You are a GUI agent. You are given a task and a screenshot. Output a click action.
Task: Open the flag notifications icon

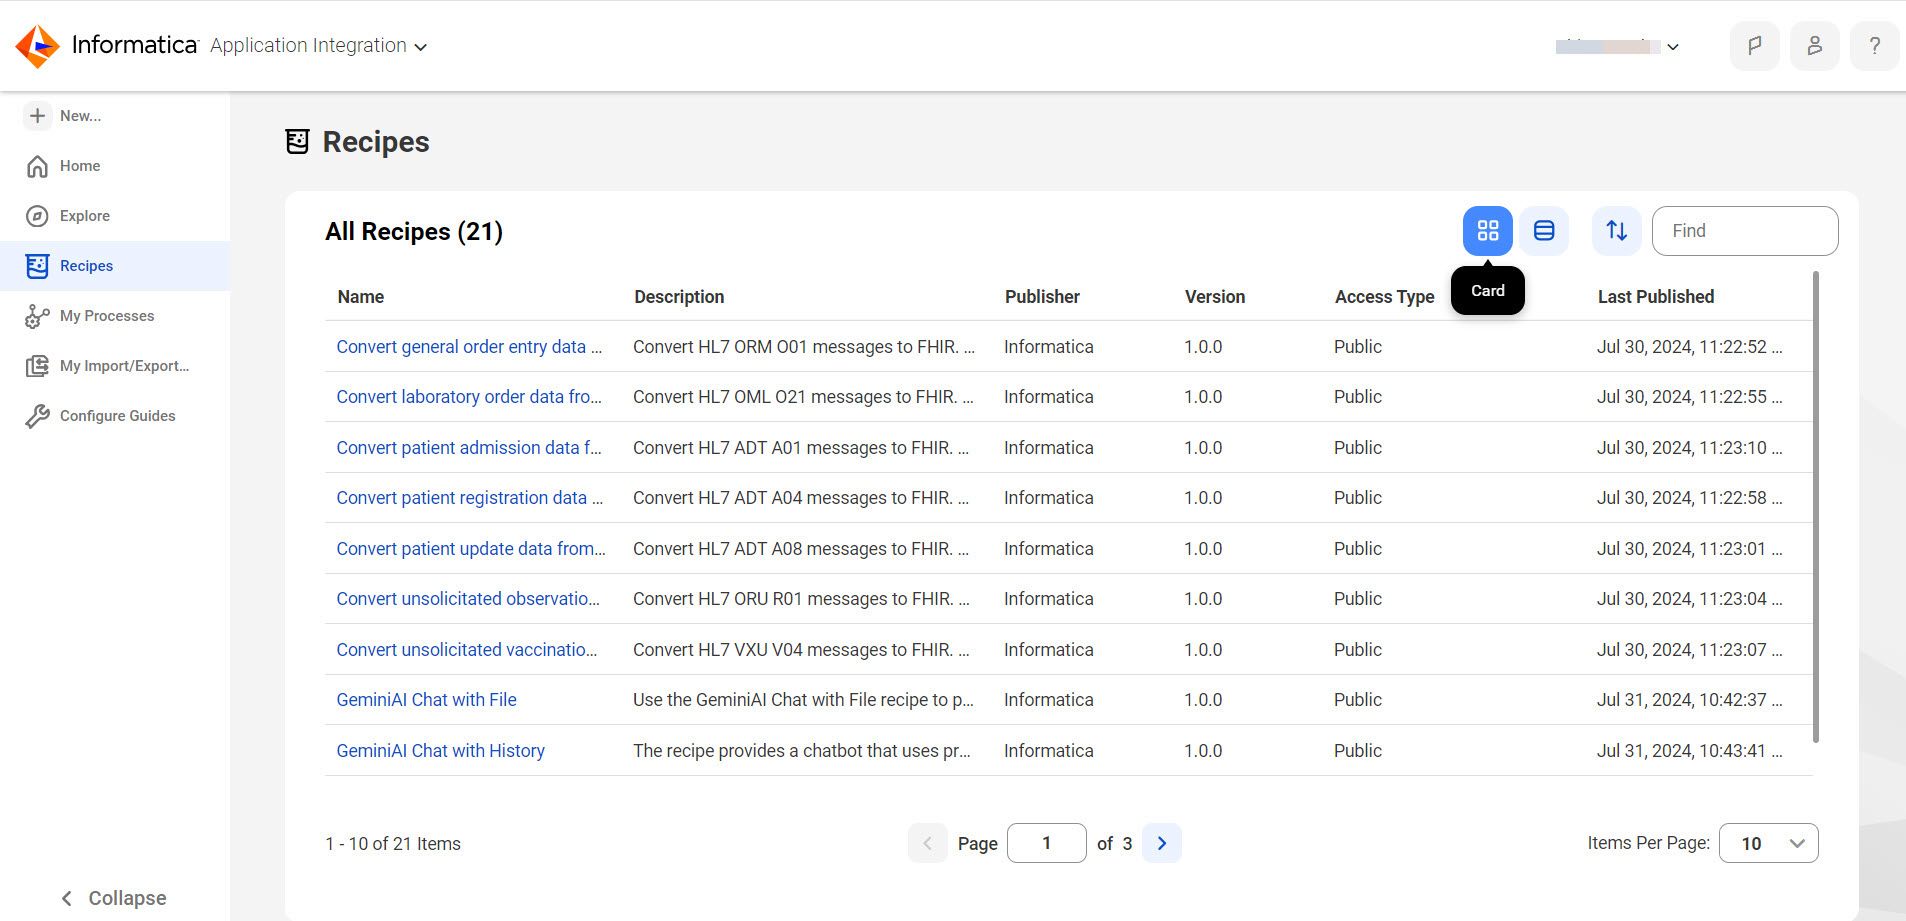click(x=1754, y=46)
